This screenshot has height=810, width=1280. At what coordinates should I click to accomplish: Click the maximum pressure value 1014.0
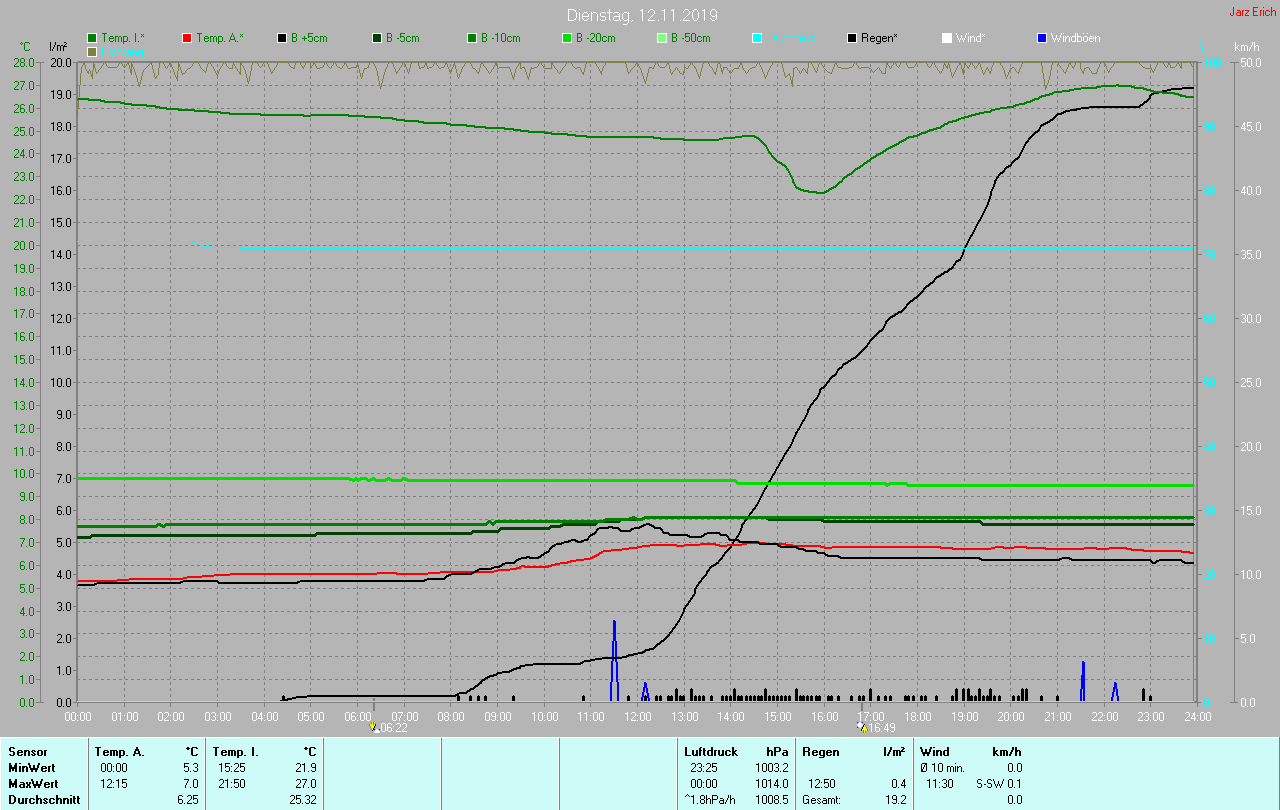pos(771,783)
